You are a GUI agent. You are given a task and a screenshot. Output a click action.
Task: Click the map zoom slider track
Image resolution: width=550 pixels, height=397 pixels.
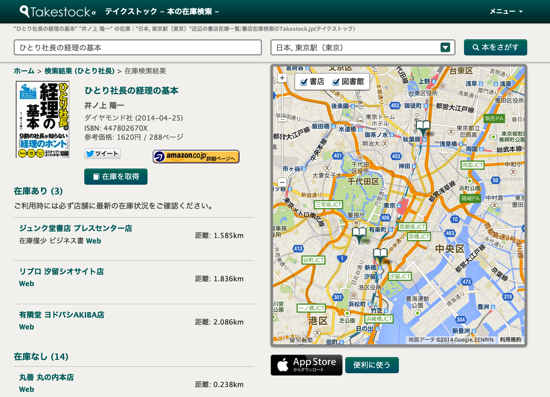(282, 130)
